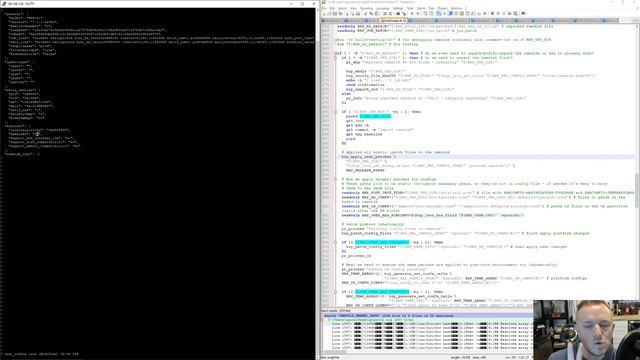The width and height of the screenshot is (640, 360).
Task: Click the Print toolbar icon
Action: point(358,13)
